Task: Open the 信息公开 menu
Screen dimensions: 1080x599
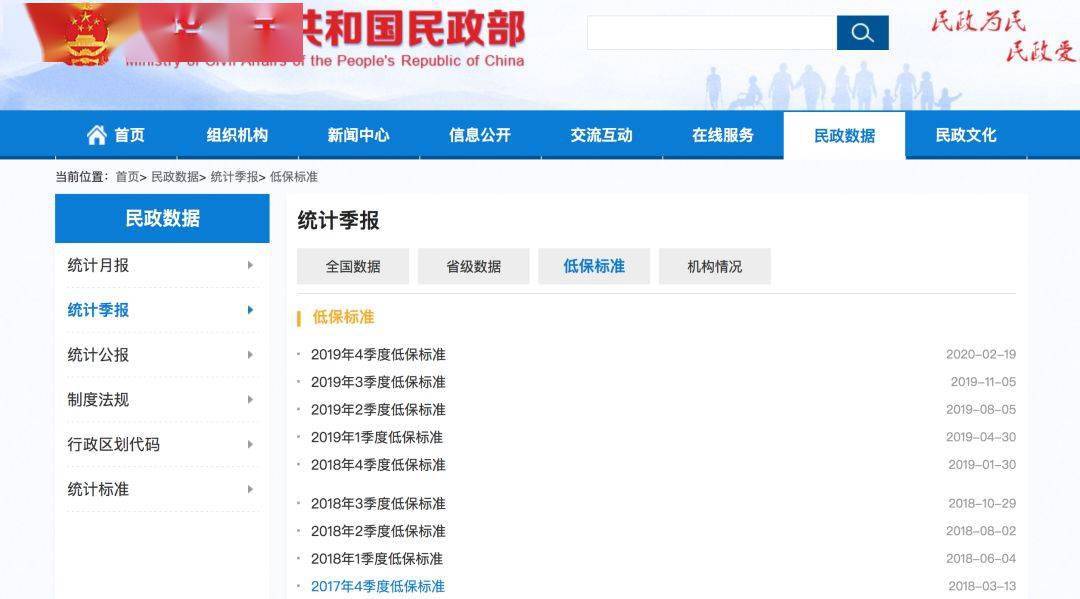Action: [x=480, y=134]
